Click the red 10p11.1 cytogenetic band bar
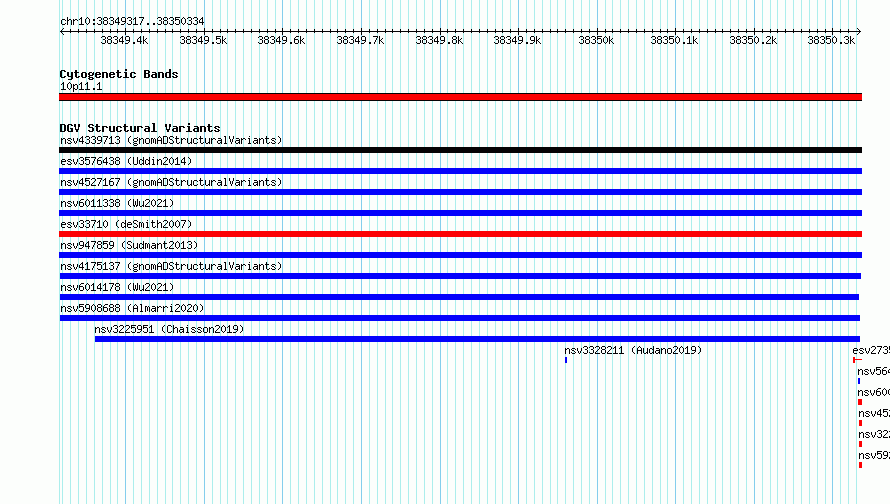Viewport: 890px width, 504px height. (x=460, y=97)
